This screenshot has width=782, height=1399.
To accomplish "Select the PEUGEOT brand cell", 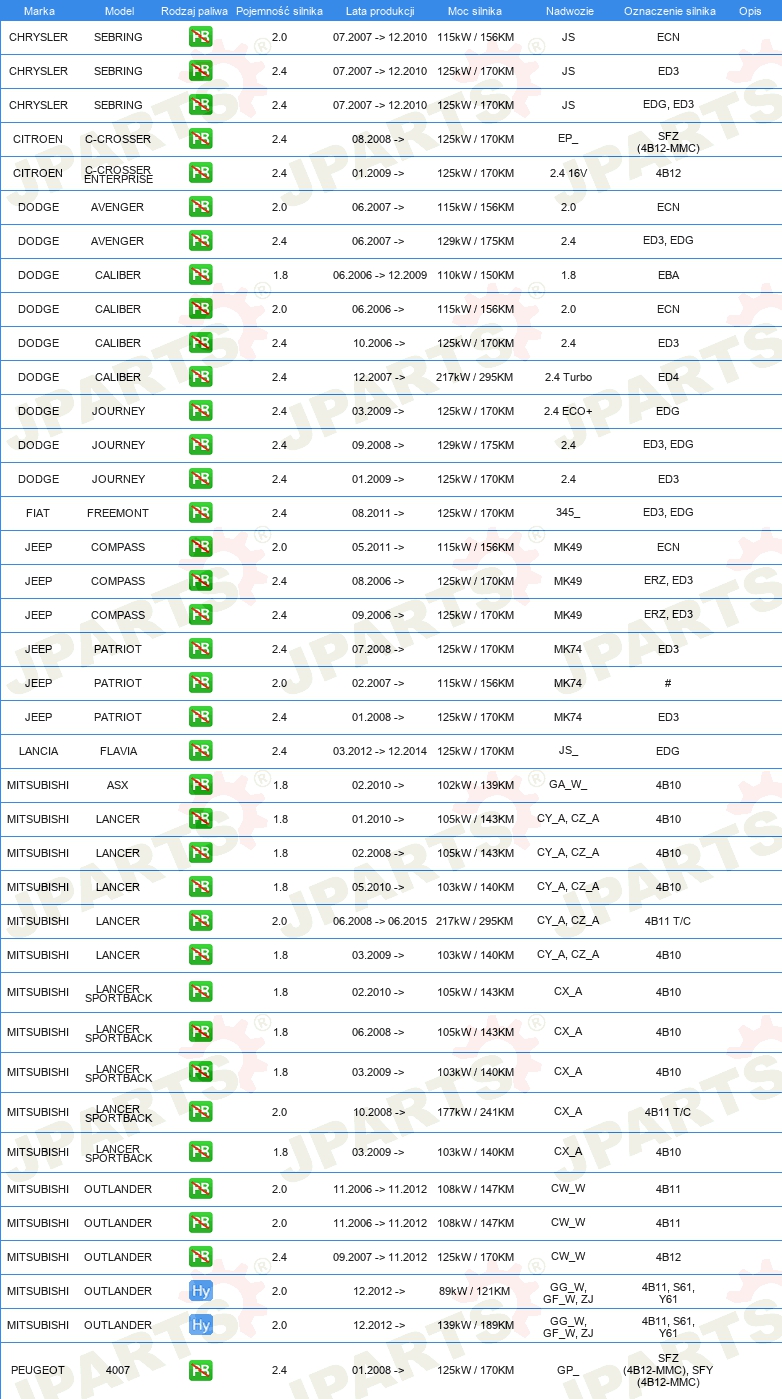I will 38,1371.
